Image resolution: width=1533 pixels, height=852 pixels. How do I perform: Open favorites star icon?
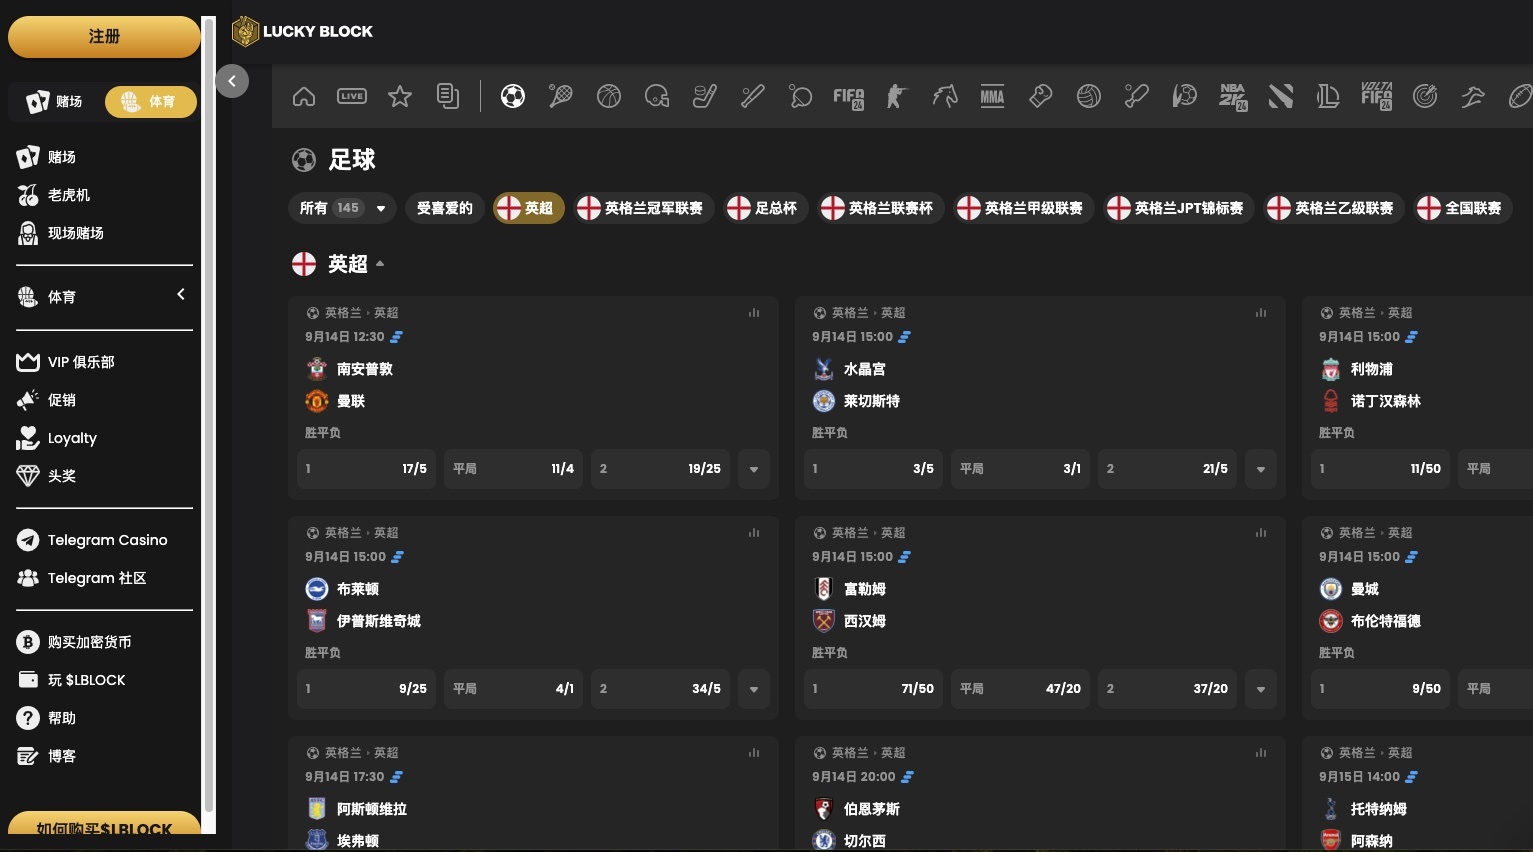(400, 96)
